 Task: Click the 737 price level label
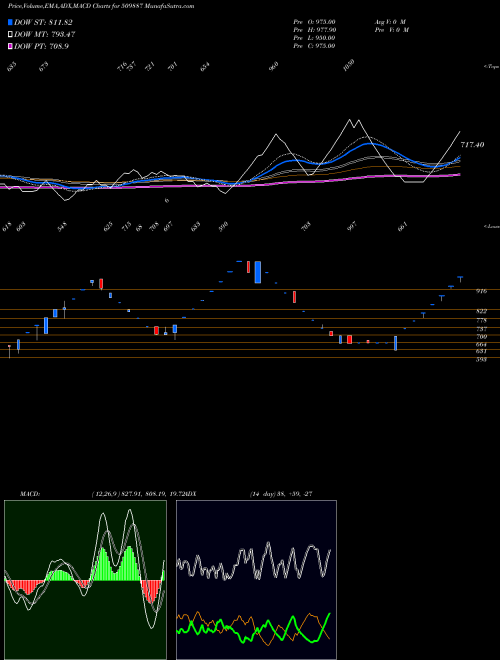(x=481, y=329)
